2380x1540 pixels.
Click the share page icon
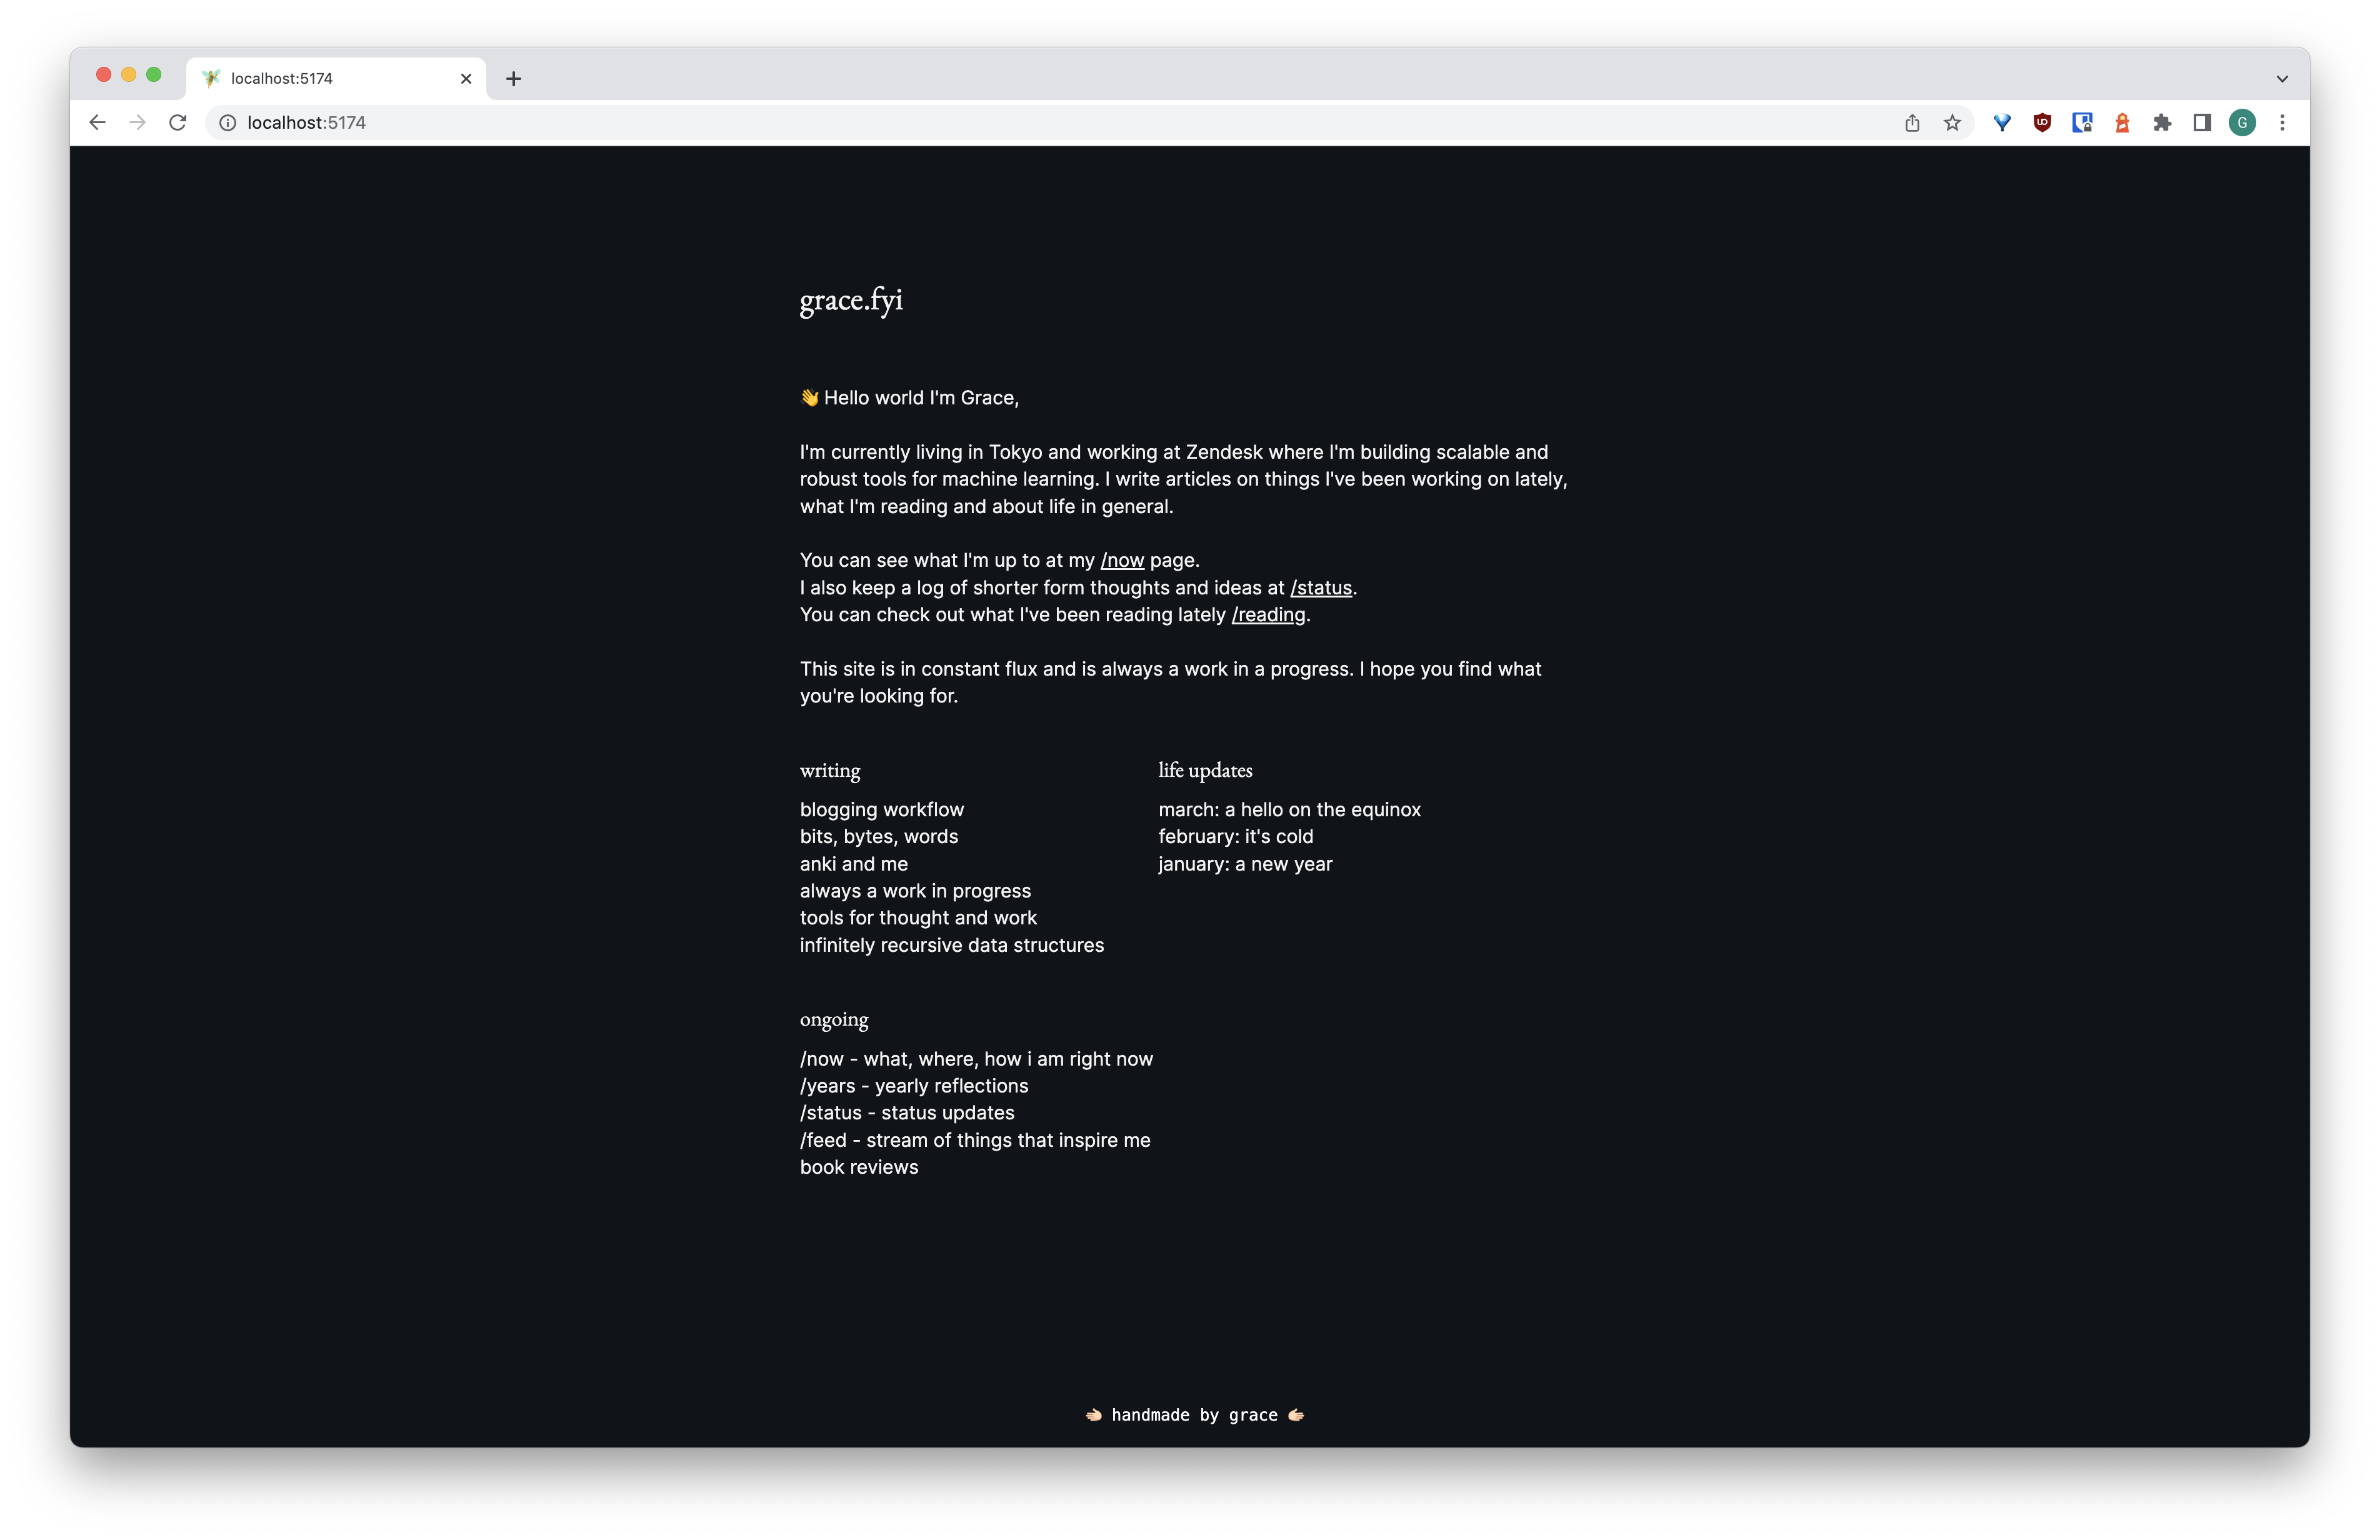point(1912,123)
